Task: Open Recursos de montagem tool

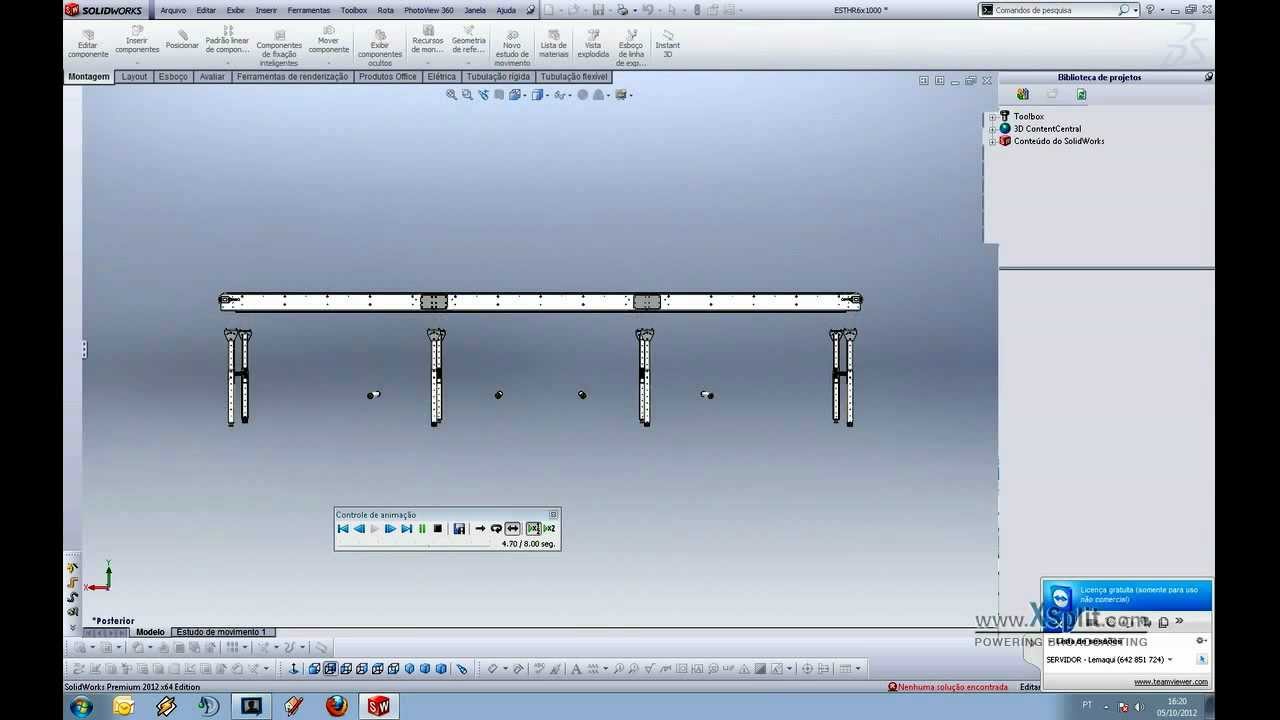Action: (428, 40)
